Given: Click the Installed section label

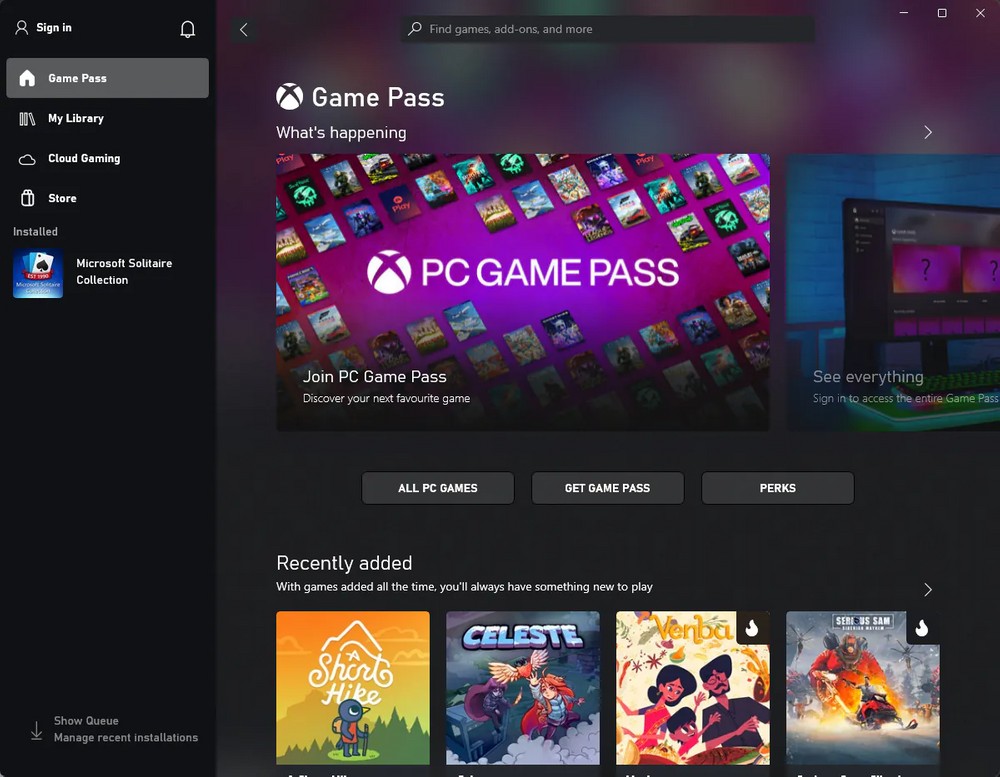Looking at the screenshot, I should pos(35,232).
